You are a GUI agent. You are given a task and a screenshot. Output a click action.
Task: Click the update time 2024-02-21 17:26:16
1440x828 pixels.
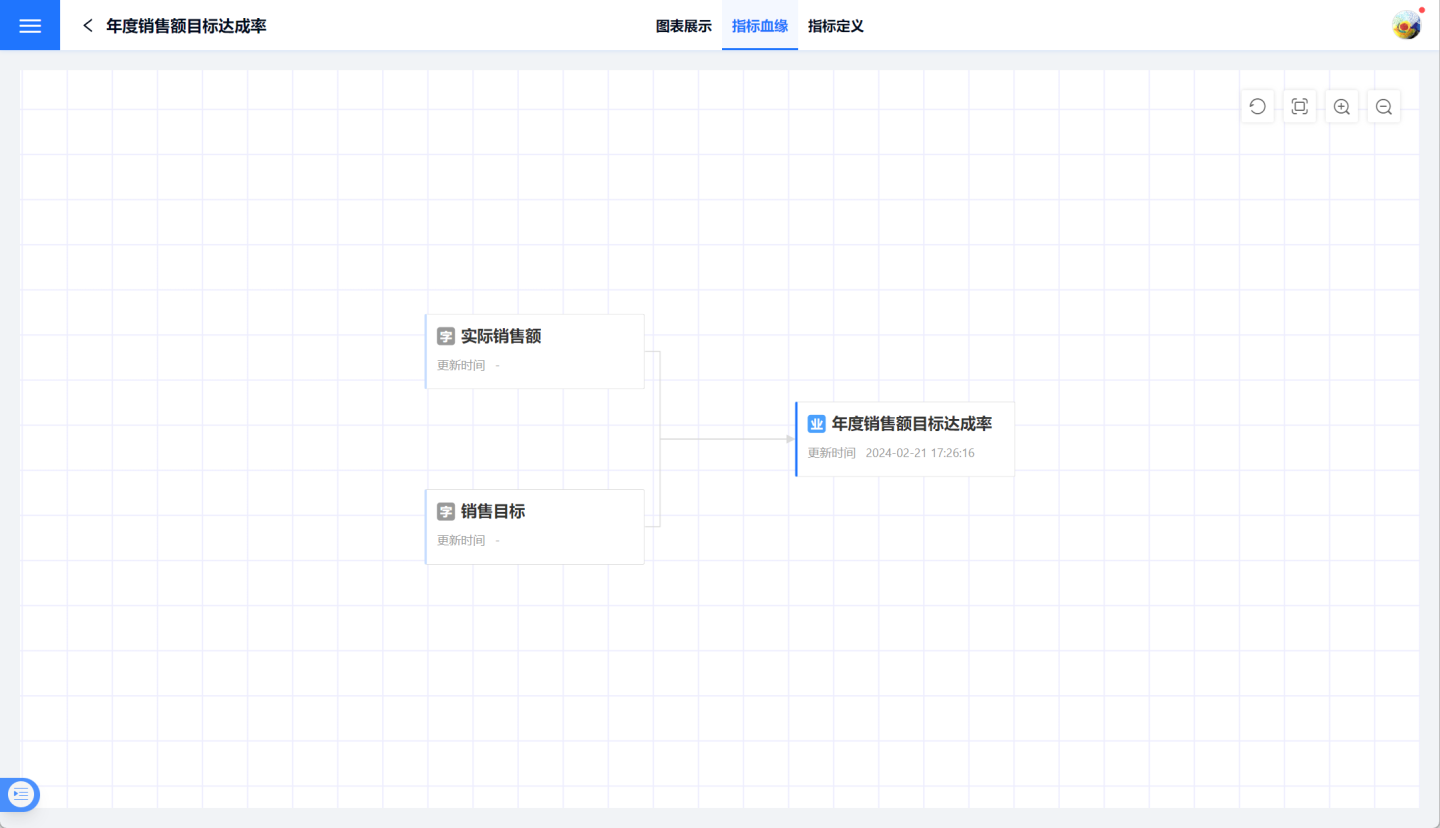(x=920, y=453)
